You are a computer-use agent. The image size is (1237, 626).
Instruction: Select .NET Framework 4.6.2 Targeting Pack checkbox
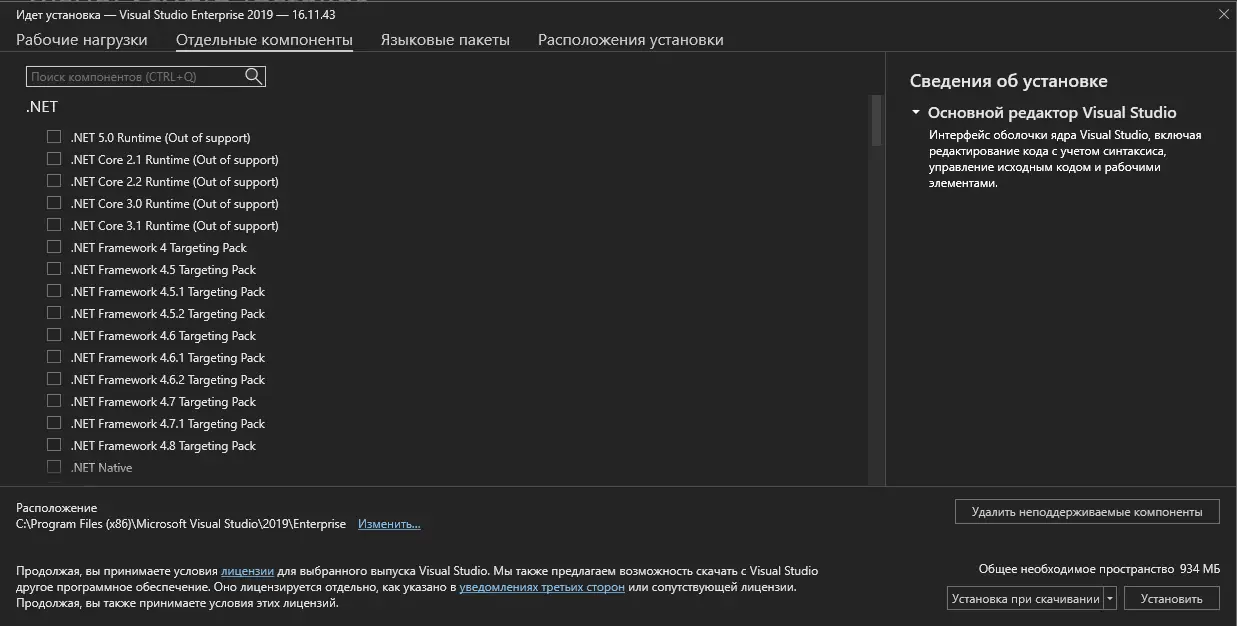click(54, 379)
